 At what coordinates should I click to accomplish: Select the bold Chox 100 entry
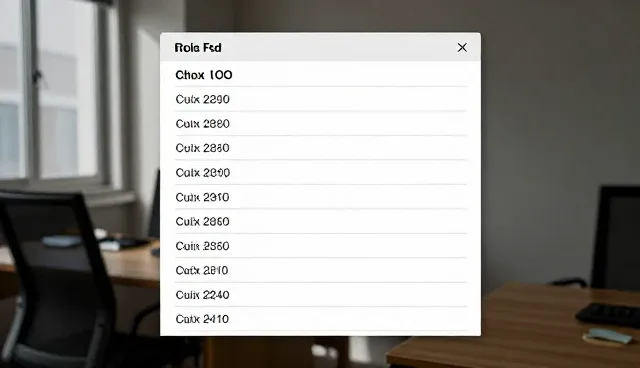click(x=320, y=75)
